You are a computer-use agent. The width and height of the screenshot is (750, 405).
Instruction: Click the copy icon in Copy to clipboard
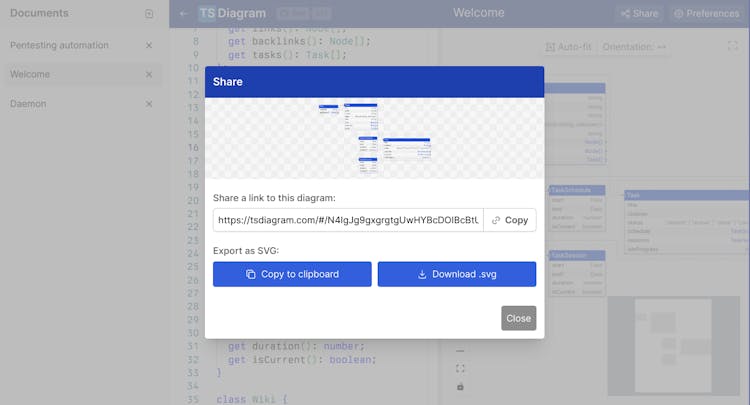251,274
